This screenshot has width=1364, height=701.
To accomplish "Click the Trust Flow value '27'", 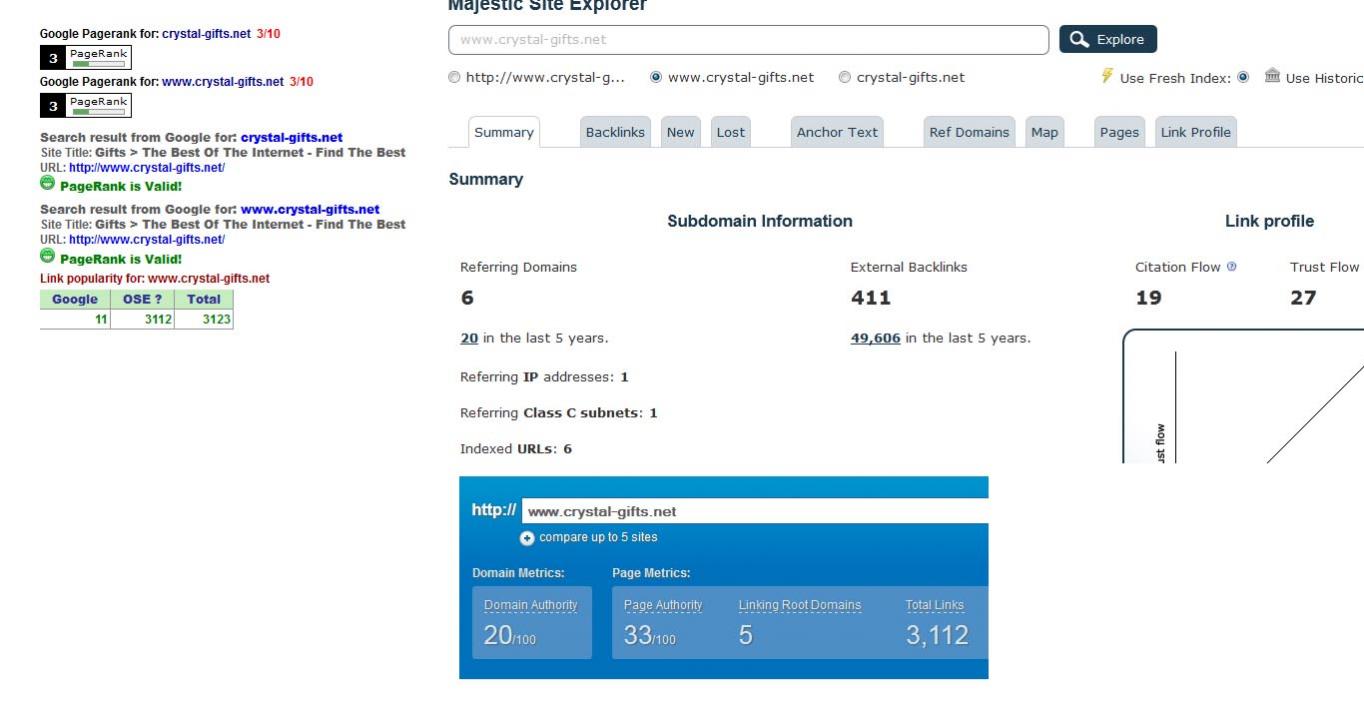I will pos(1303,298).
